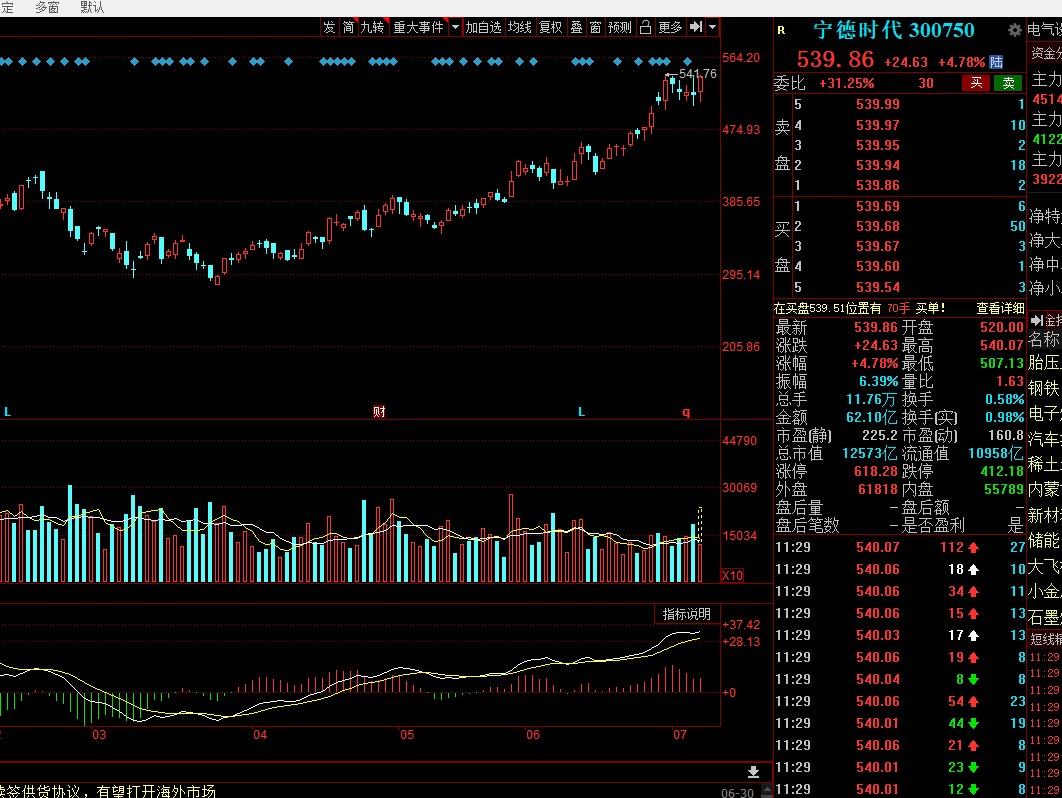Toggle the chart lock icon
Image resolution: width=1062 pixels, height=798 pixels.
(x=645, y=27)
